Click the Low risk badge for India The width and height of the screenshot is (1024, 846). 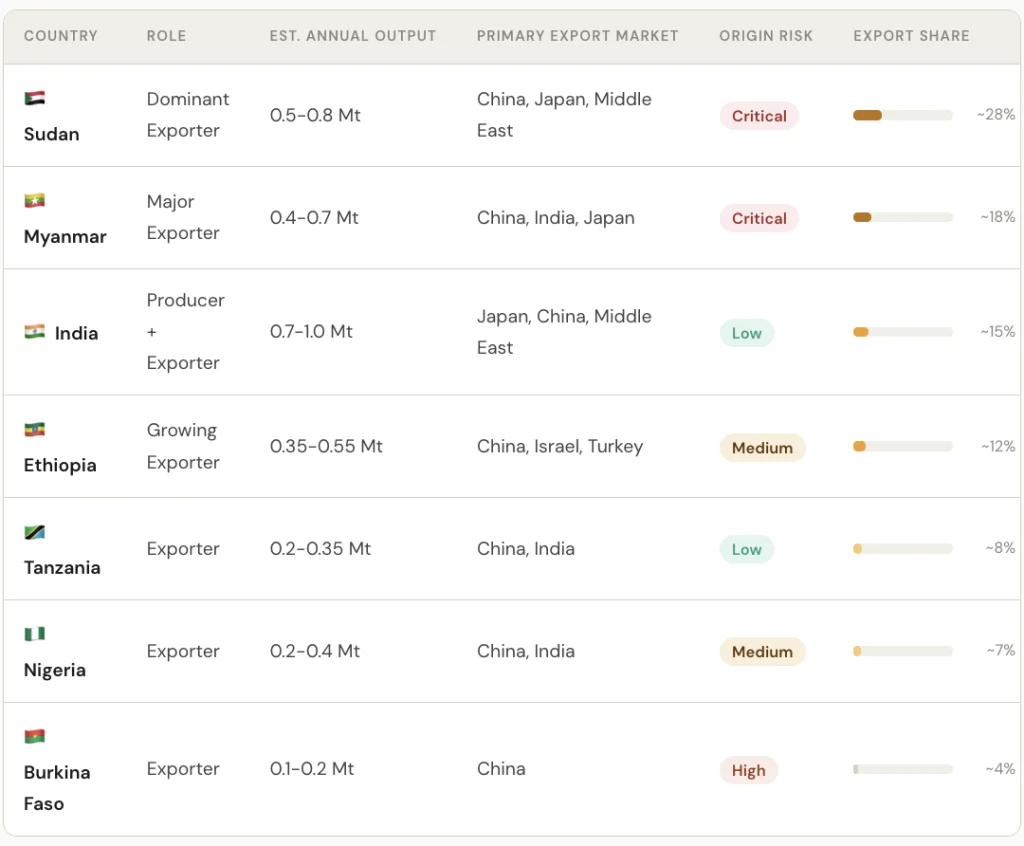click(746, 333)
